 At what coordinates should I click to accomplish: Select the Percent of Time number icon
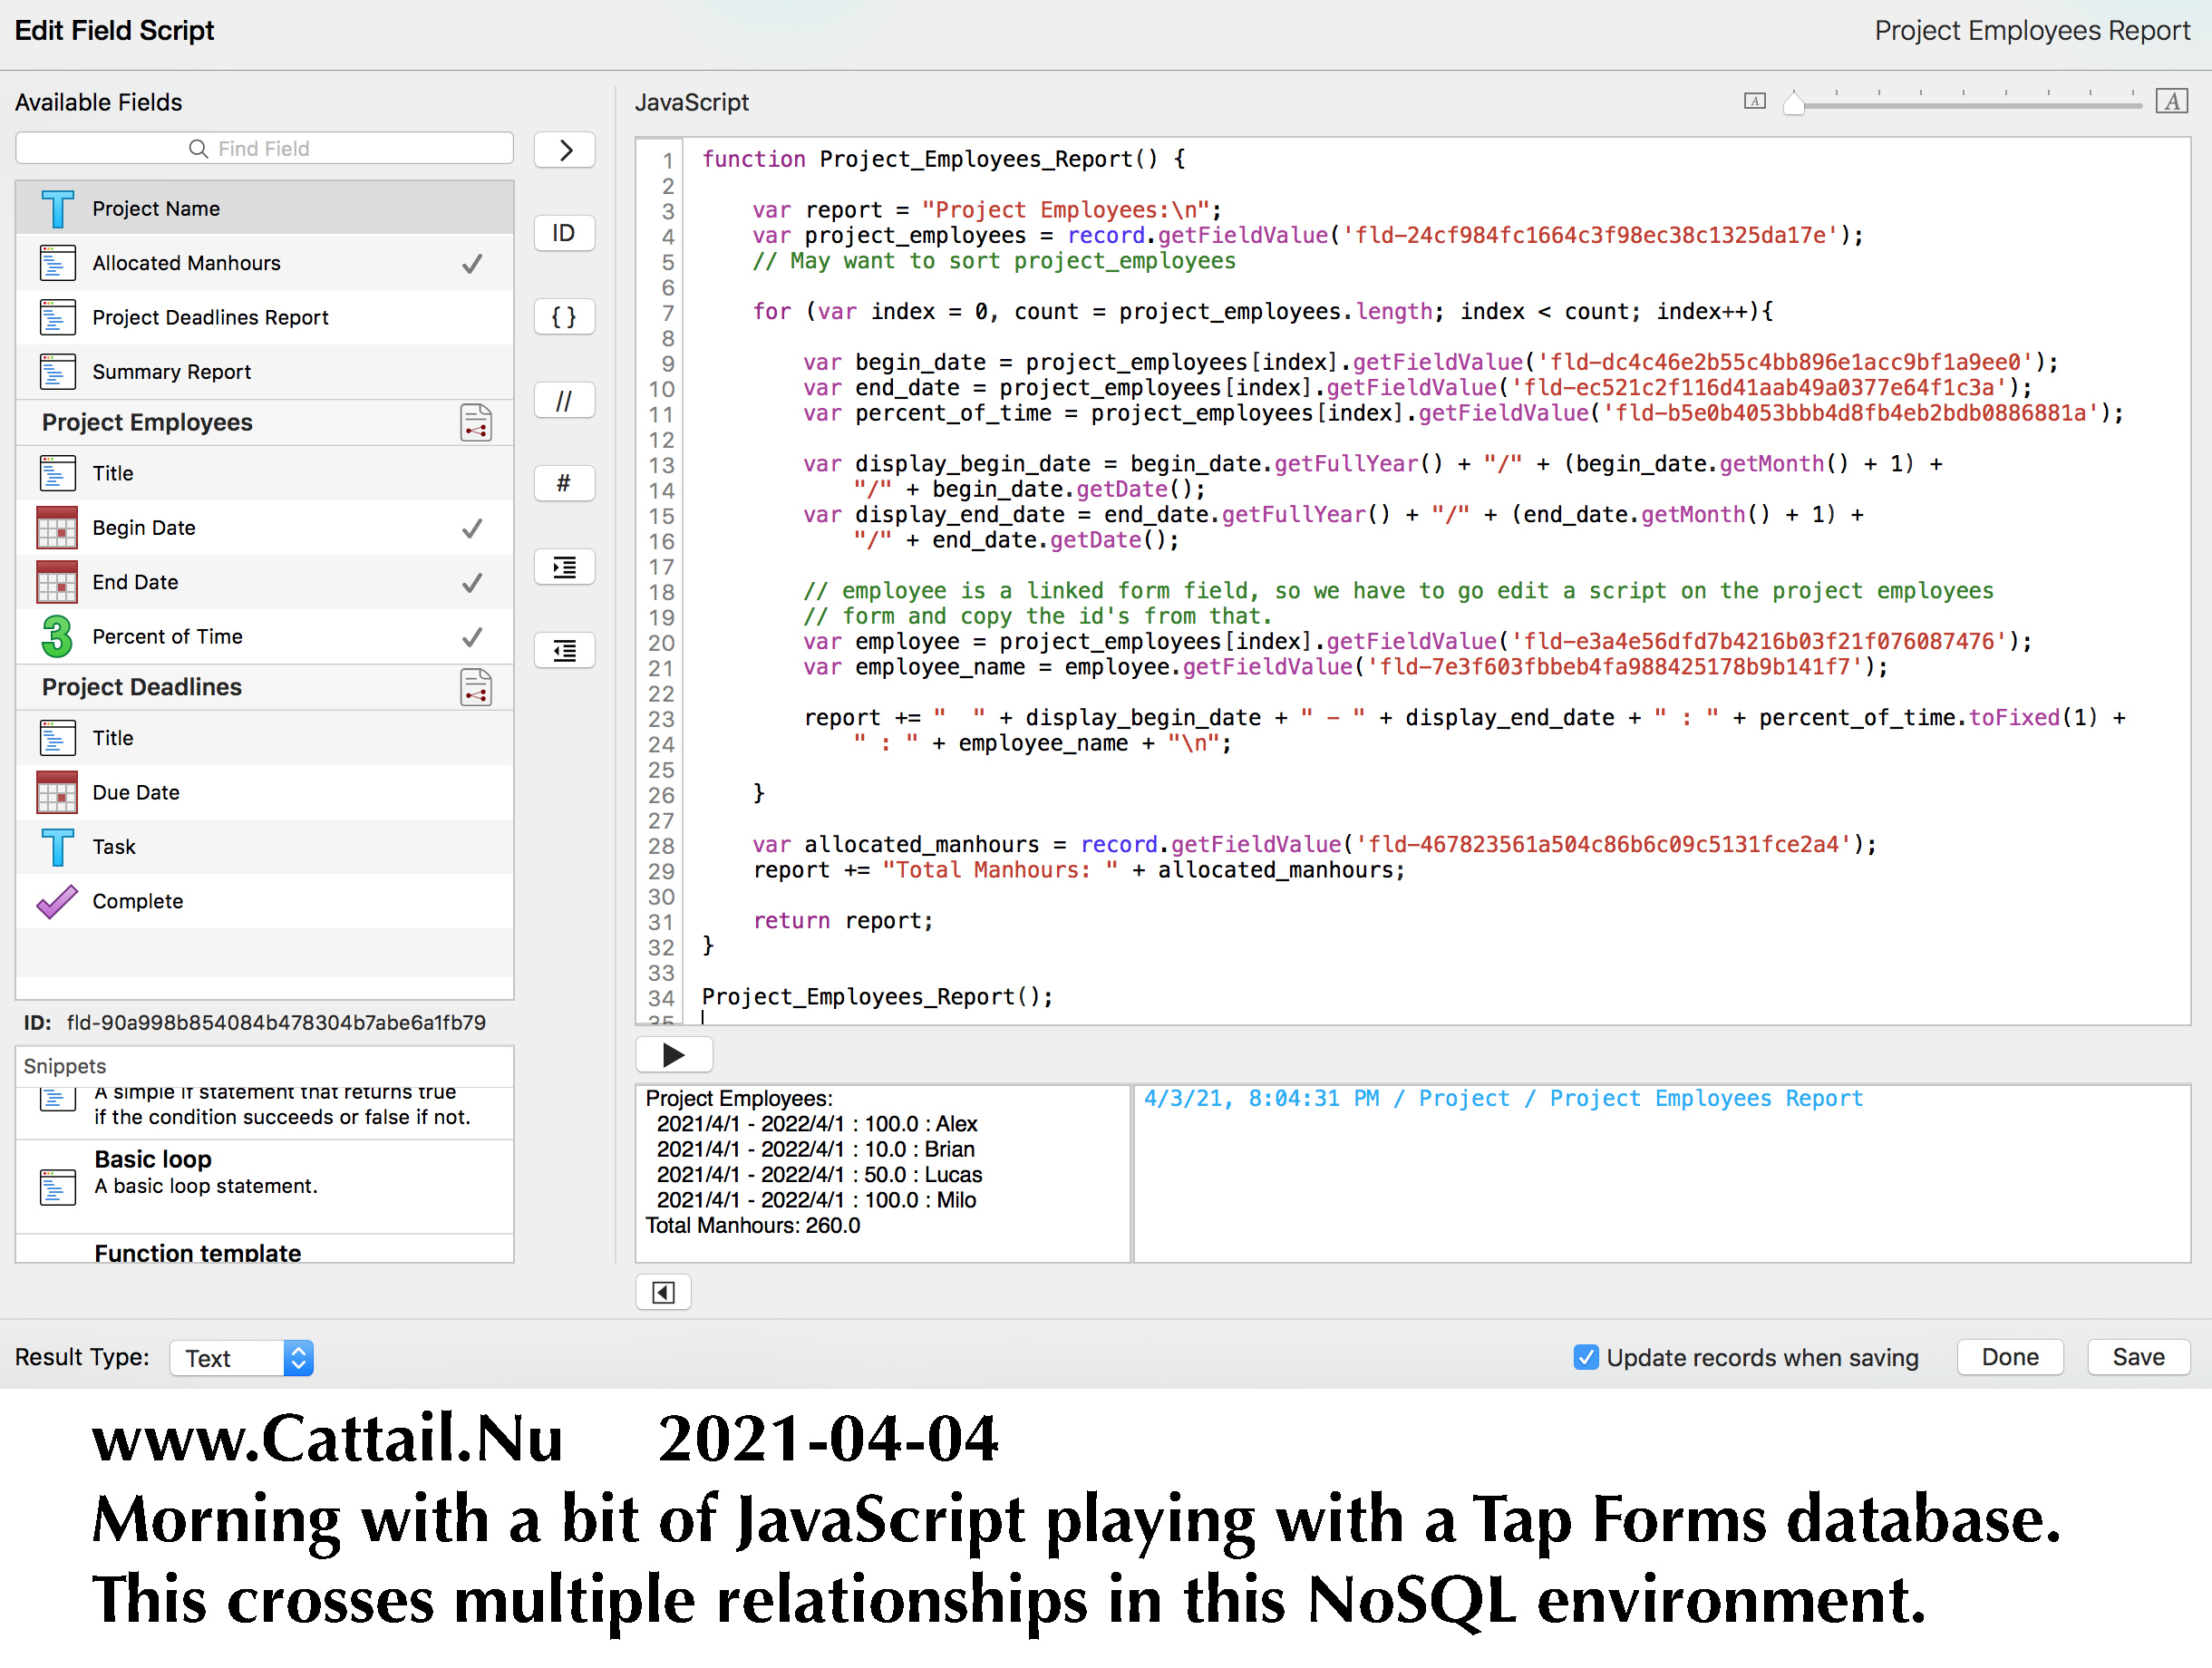click(57, 637)
